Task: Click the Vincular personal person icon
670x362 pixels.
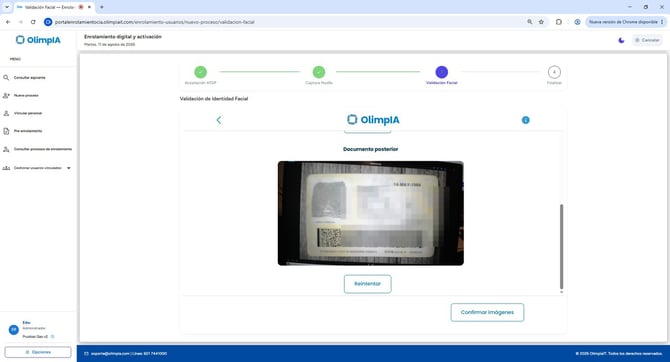Action: pyautogui.click(x=6, y=113)
